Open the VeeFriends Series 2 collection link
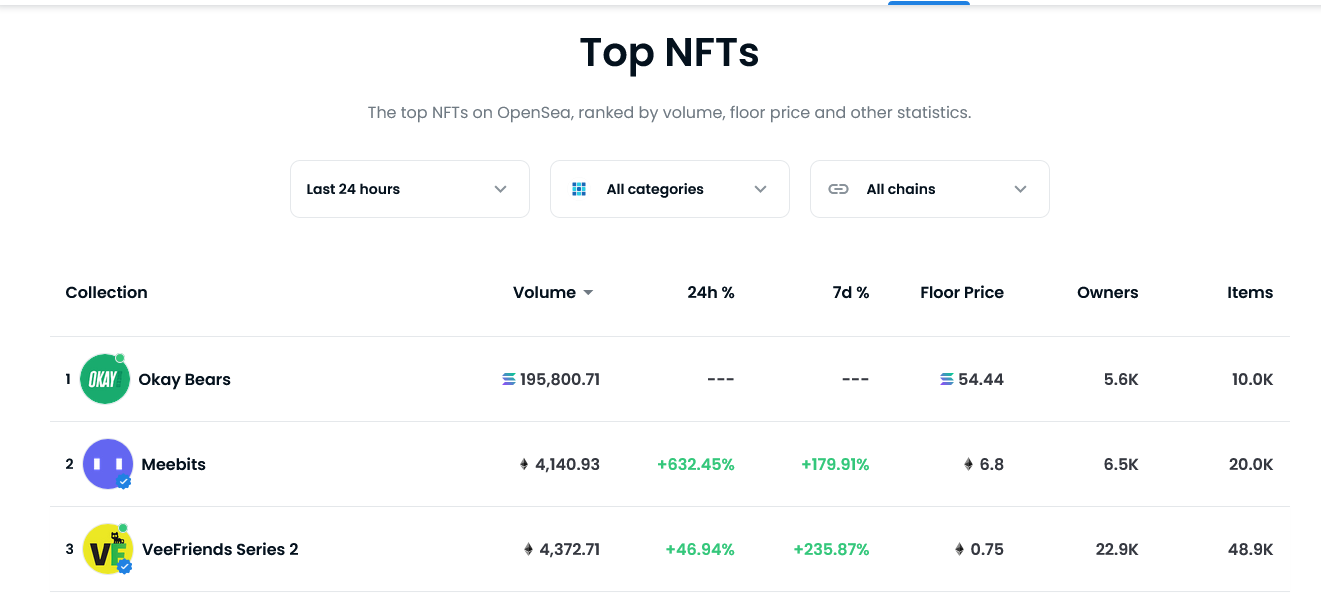1321x597 pixels. [220, 549]
